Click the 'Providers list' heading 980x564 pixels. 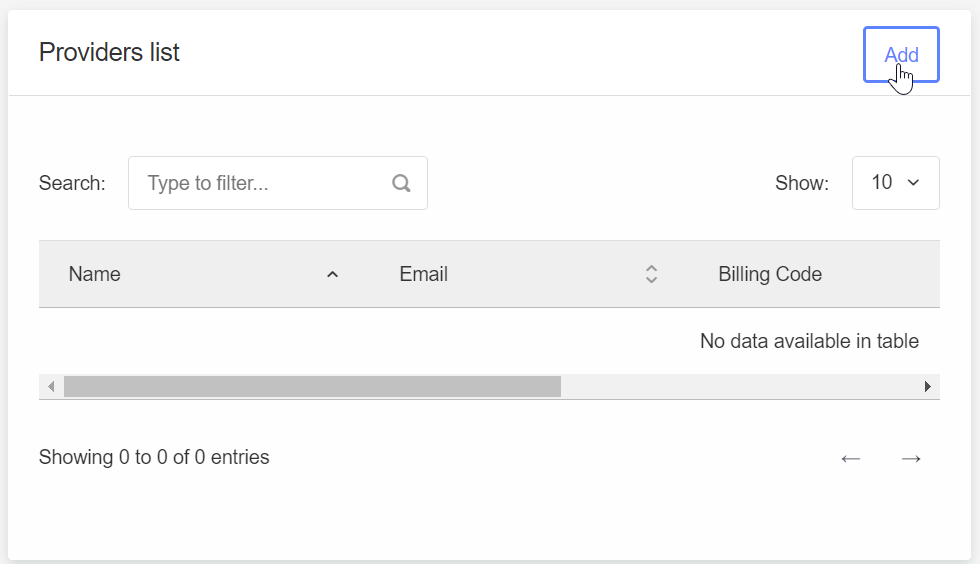[x=109, y=52]
